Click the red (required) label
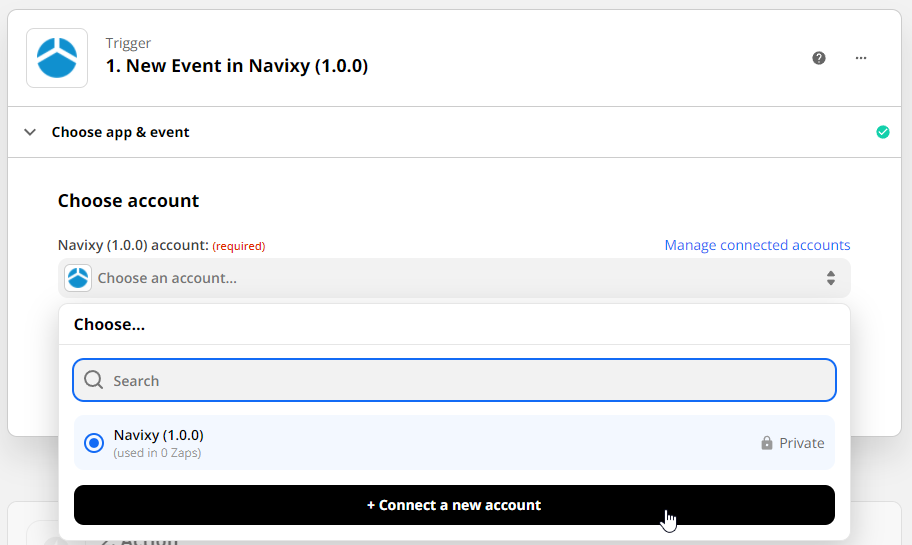Image resolution: width=912 pixels, height=545 pixels. pos(238,246)
